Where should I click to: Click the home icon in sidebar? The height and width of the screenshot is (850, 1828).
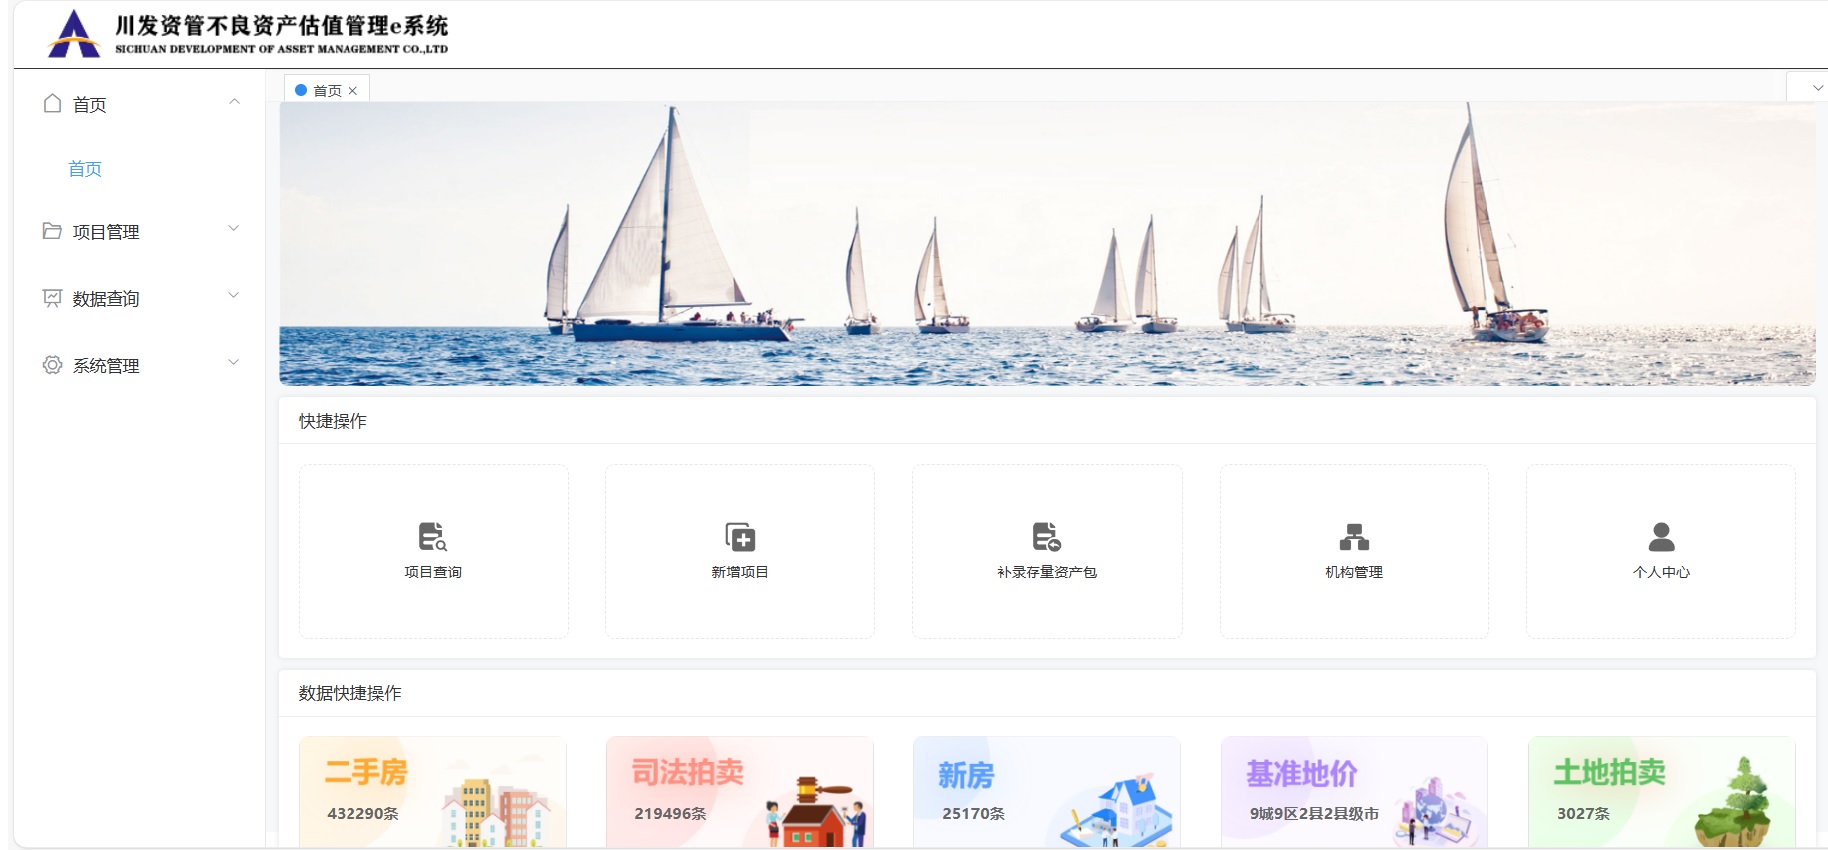click(x=53, y=104)
